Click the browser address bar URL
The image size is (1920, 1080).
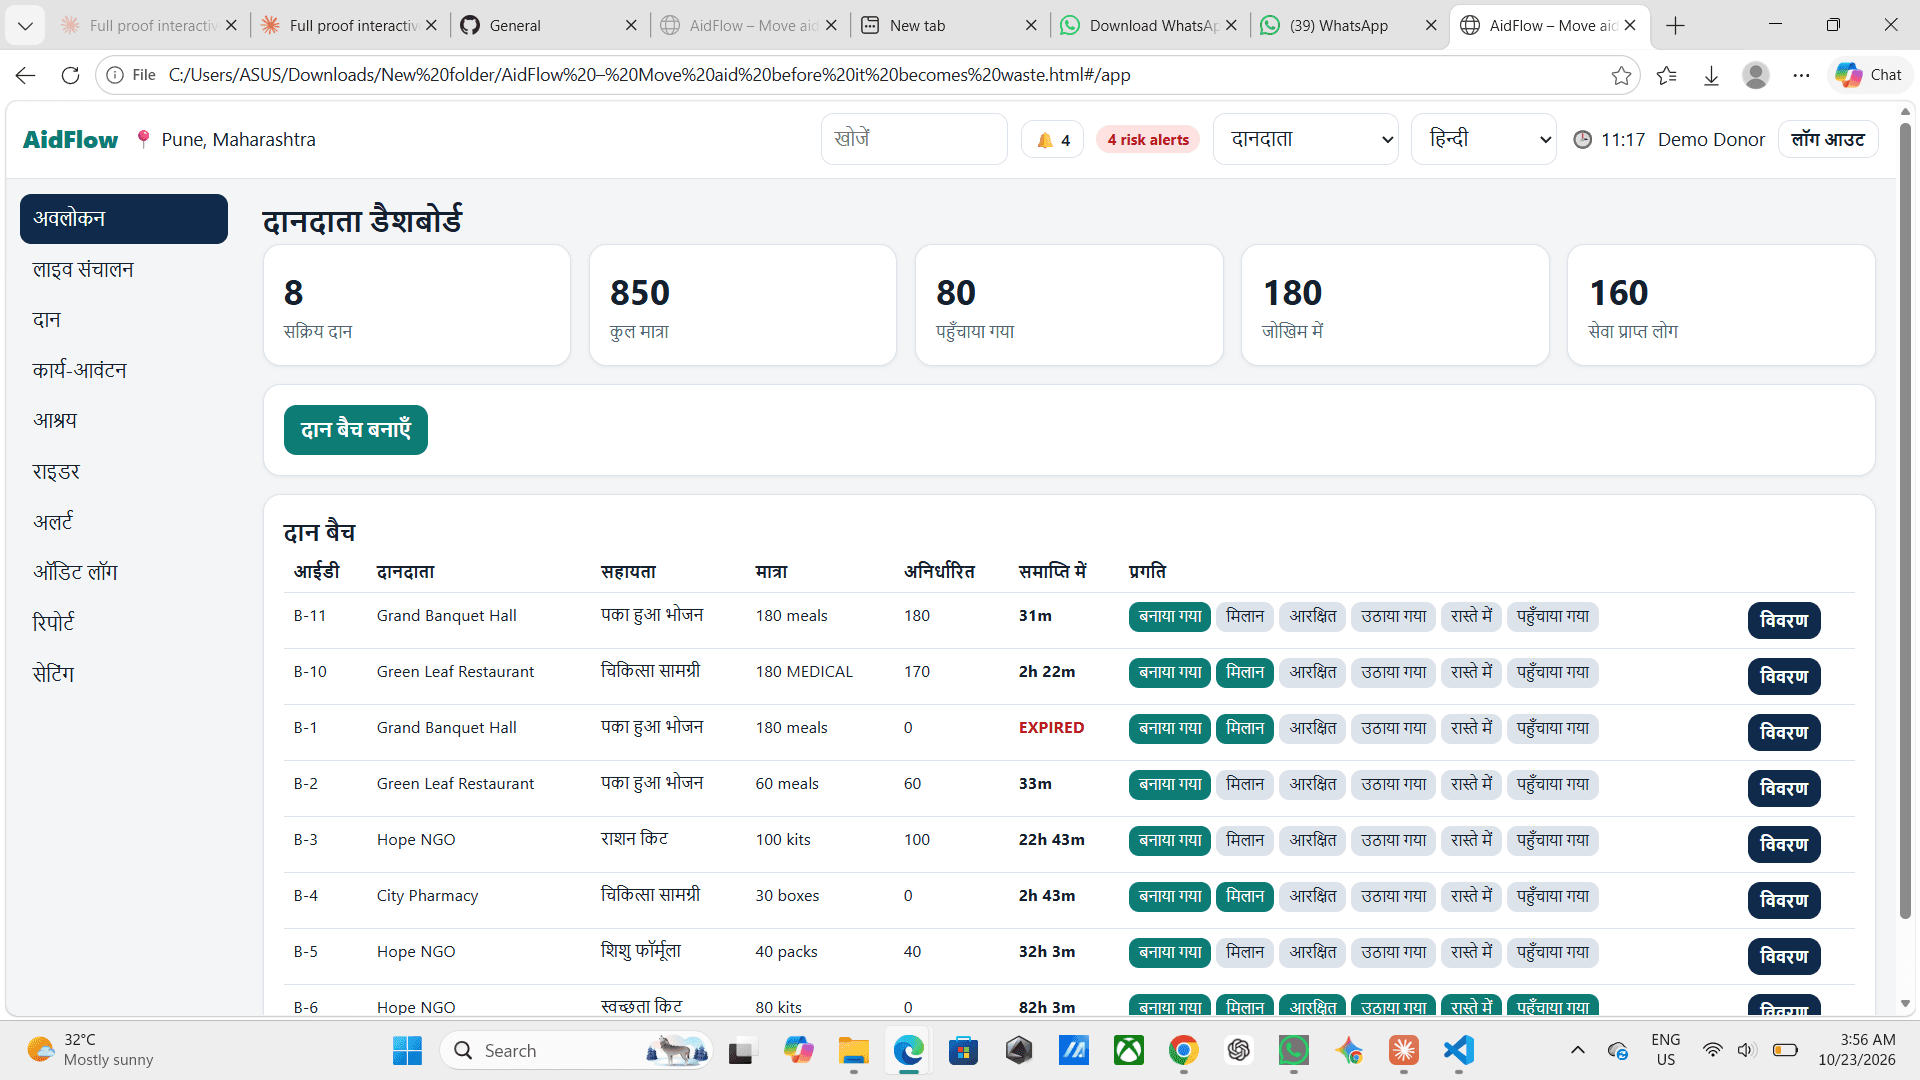[650, 75]
